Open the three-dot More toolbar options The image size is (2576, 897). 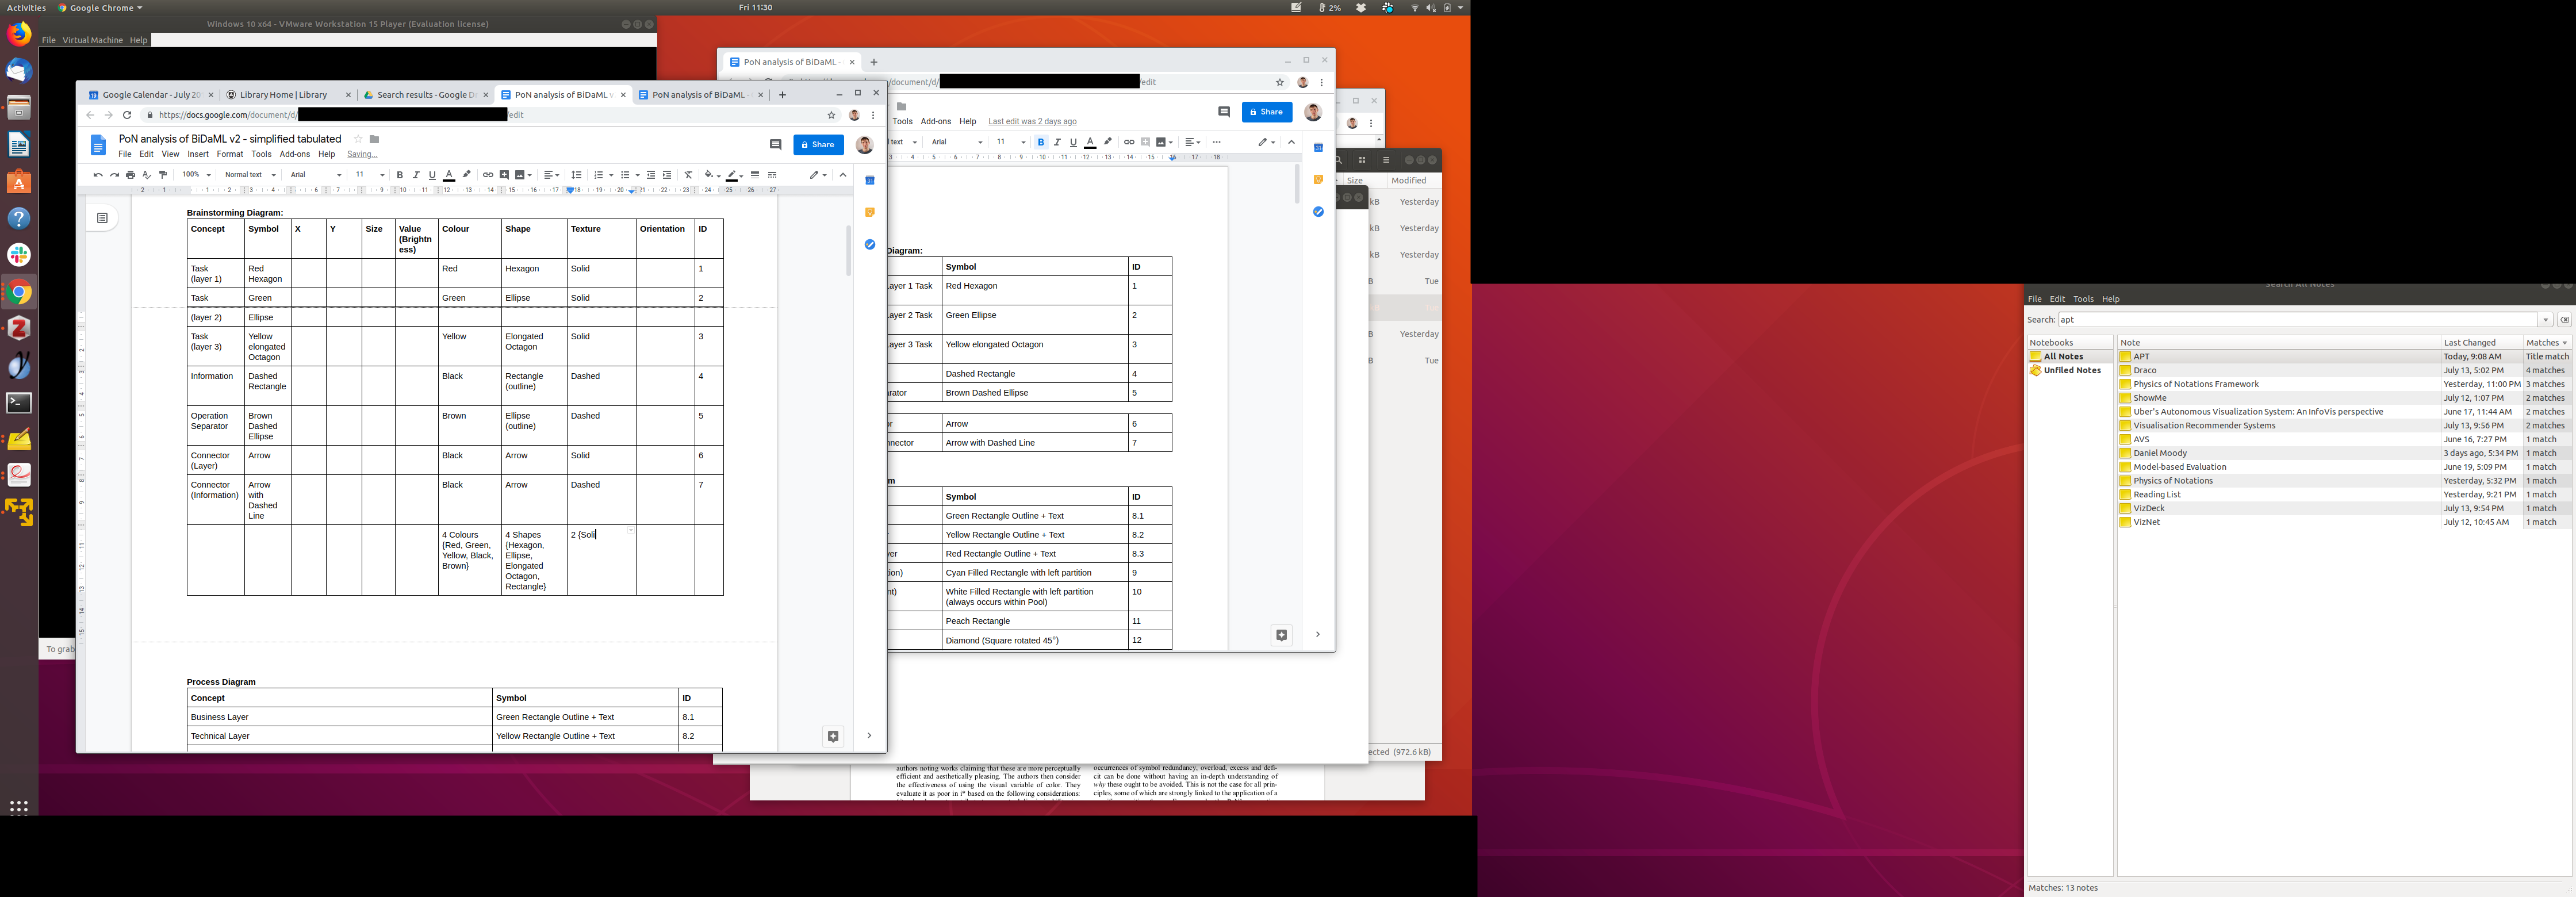[x=1216, y=142]
